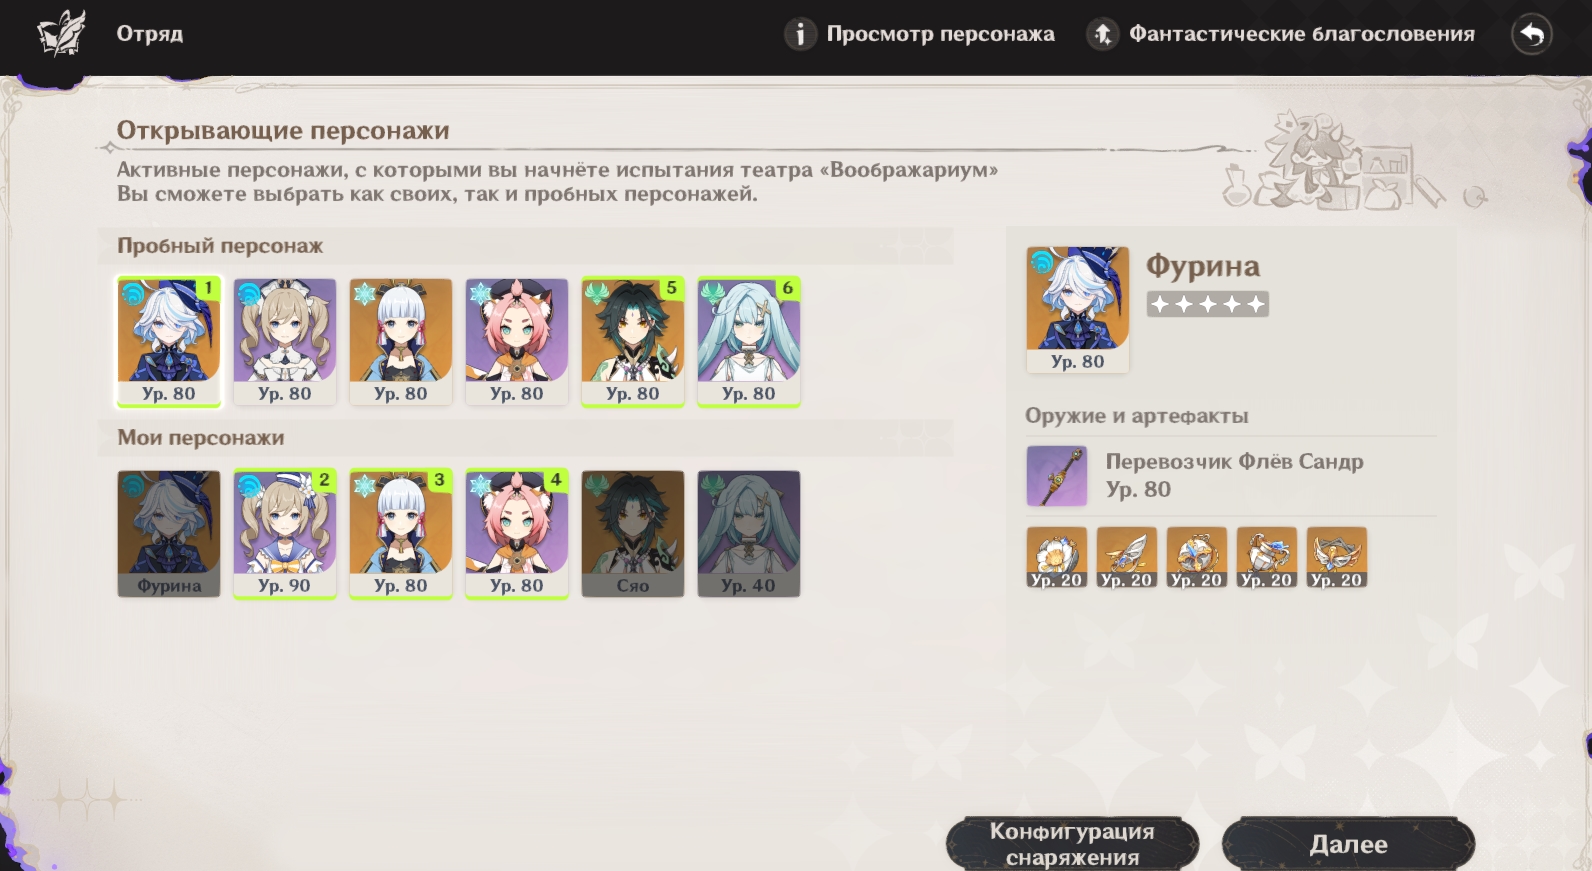Click greyed-out Фурина card in my characters
This screenshot has width=1592, height=871.
click(x=169, y=534)
